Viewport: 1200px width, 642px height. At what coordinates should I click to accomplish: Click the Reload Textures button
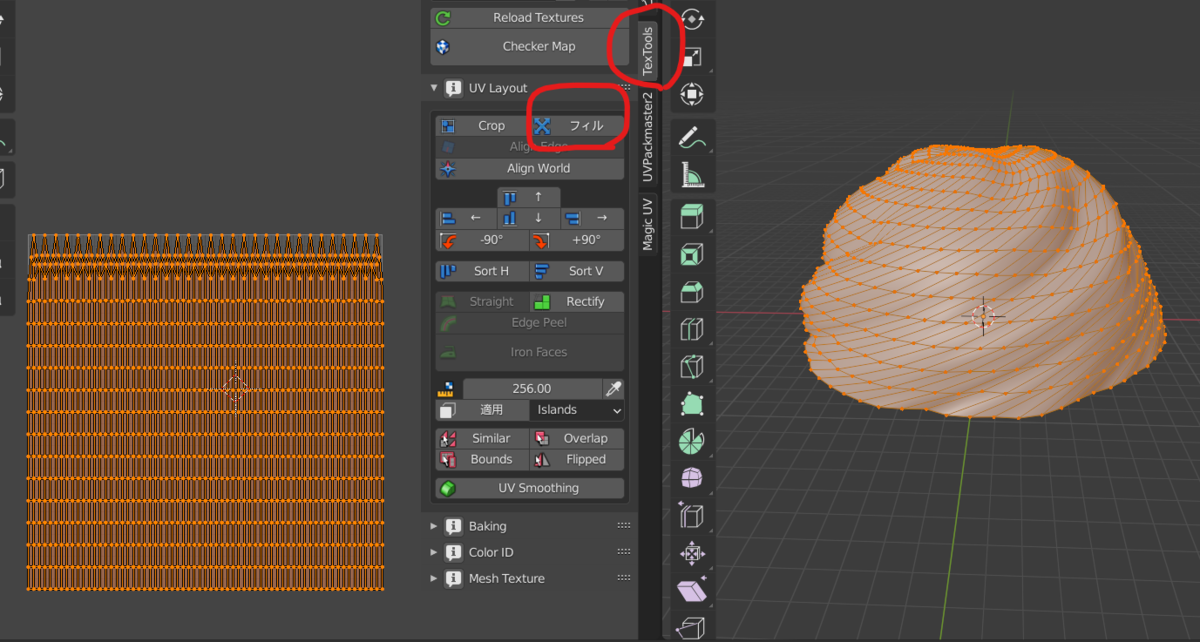(529, 18)
